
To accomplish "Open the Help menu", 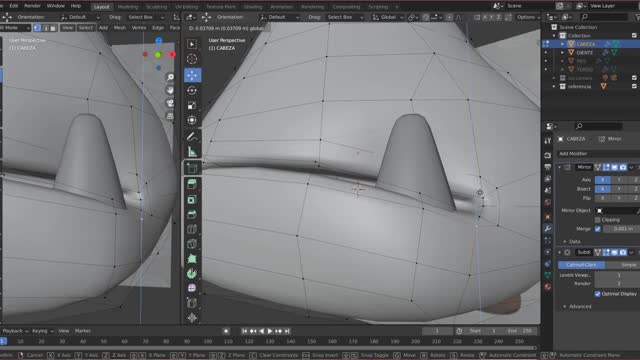I will point(76,6).
